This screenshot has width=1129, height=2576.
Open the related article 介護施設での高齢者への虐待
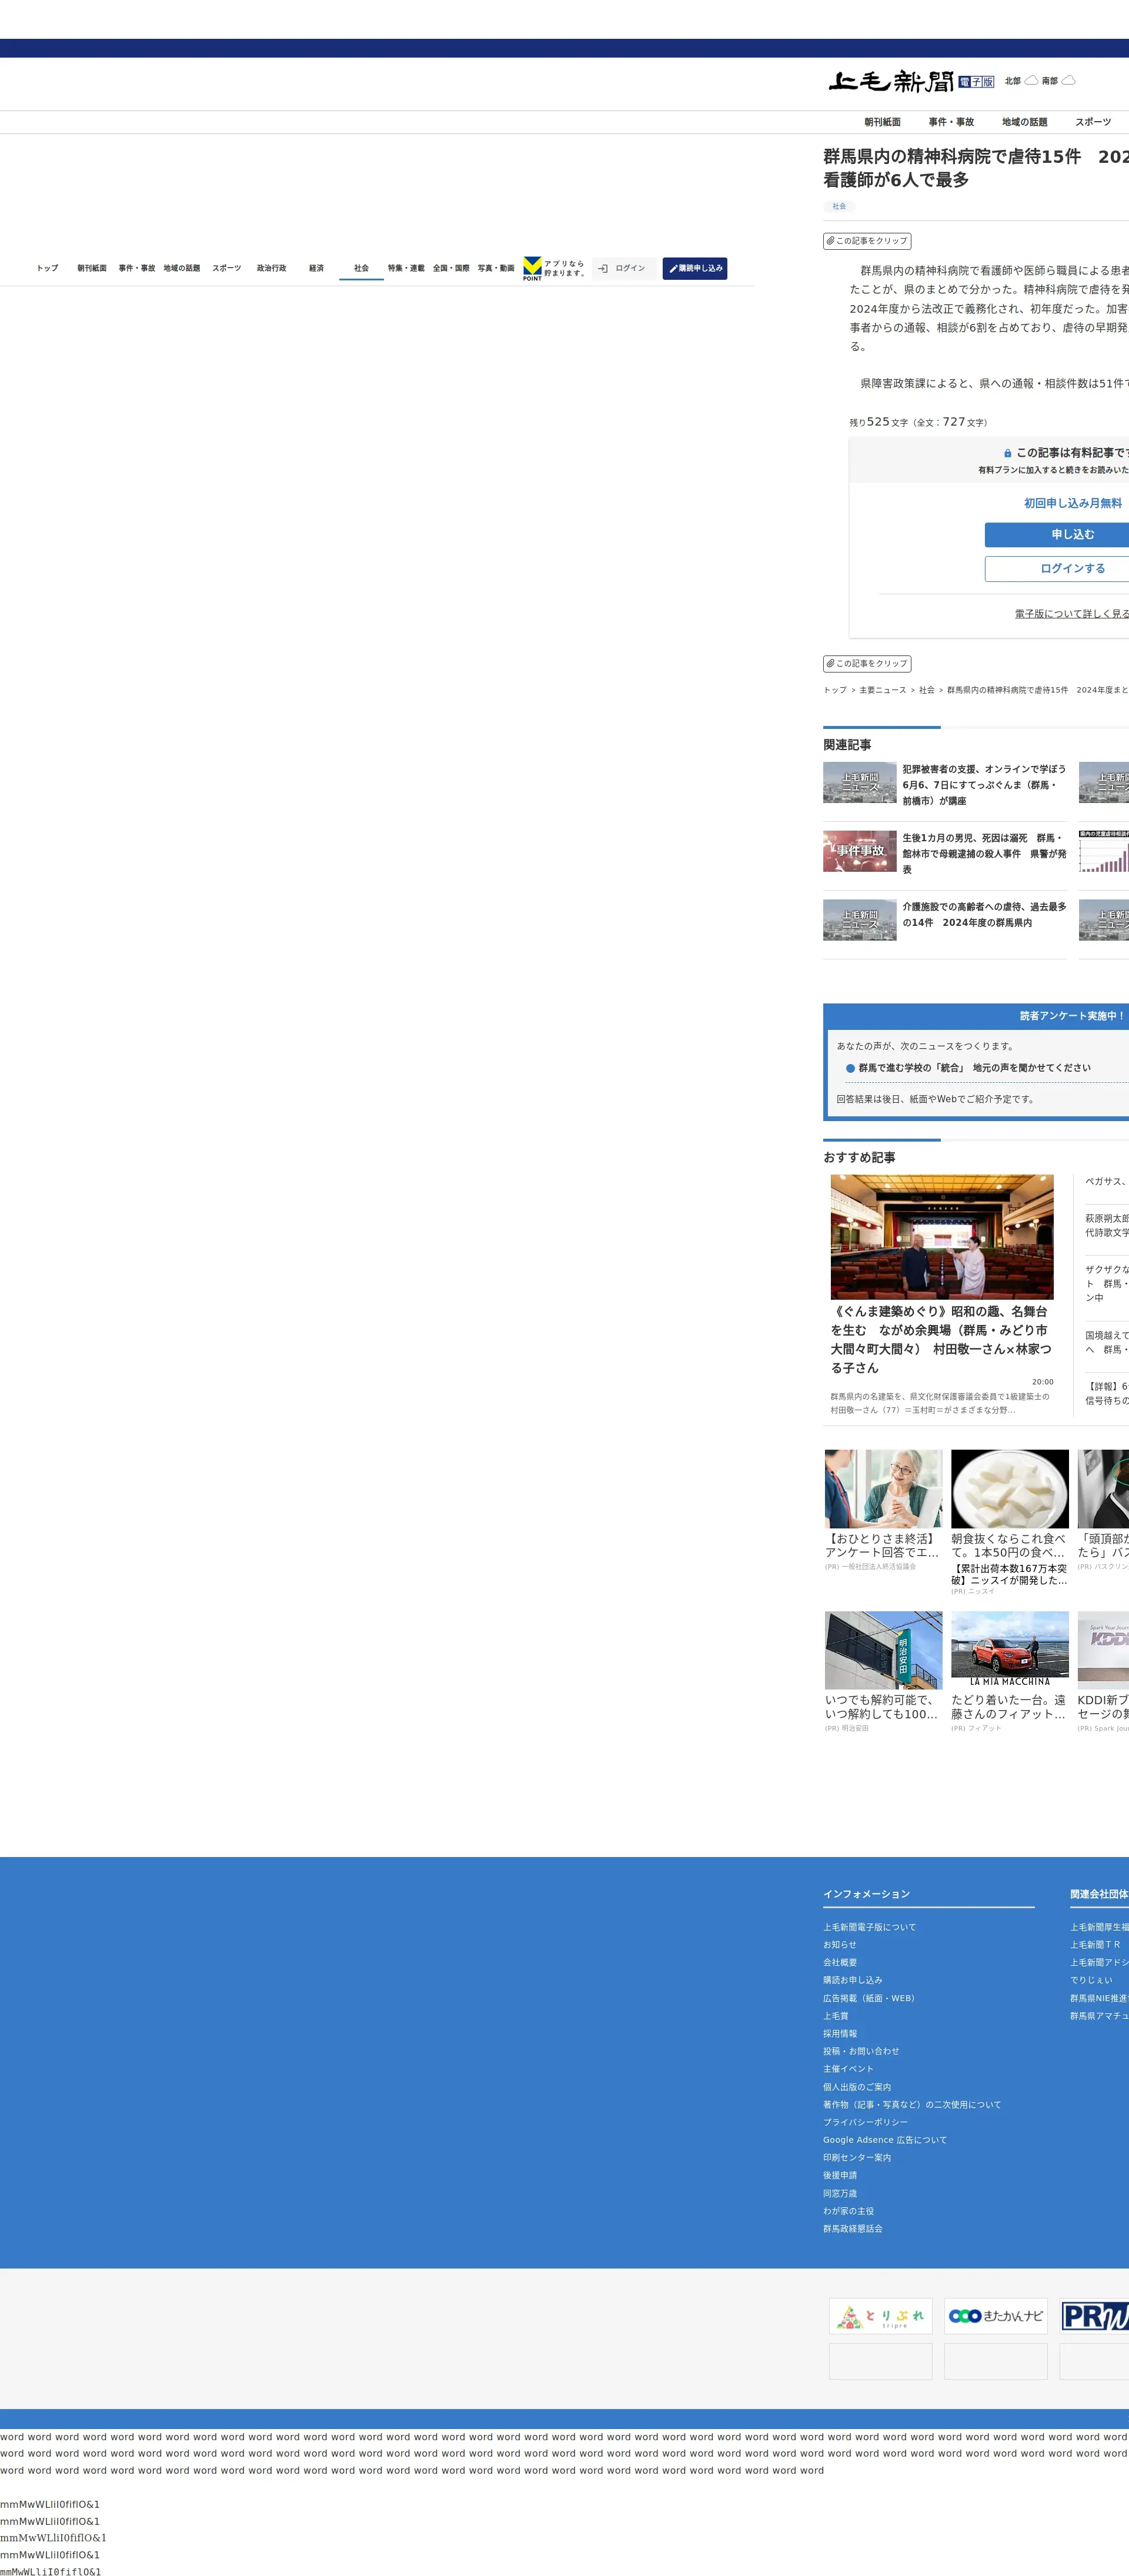(x=985, y=915)
